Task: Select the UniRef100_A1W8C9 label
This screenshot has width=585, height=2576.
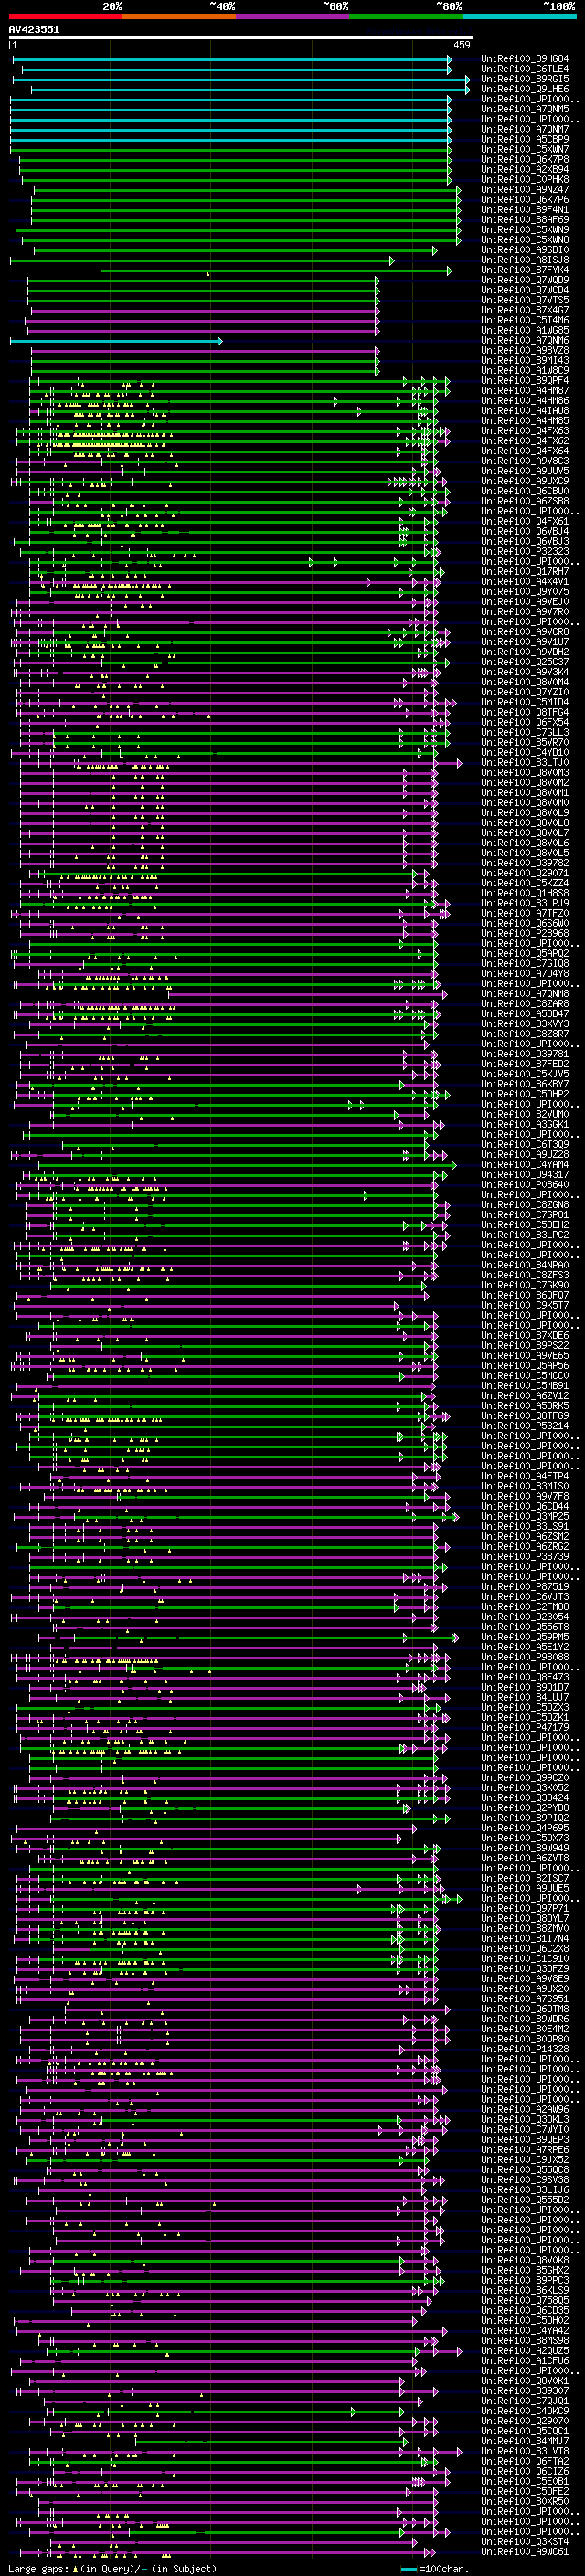Action: [525, 370]
